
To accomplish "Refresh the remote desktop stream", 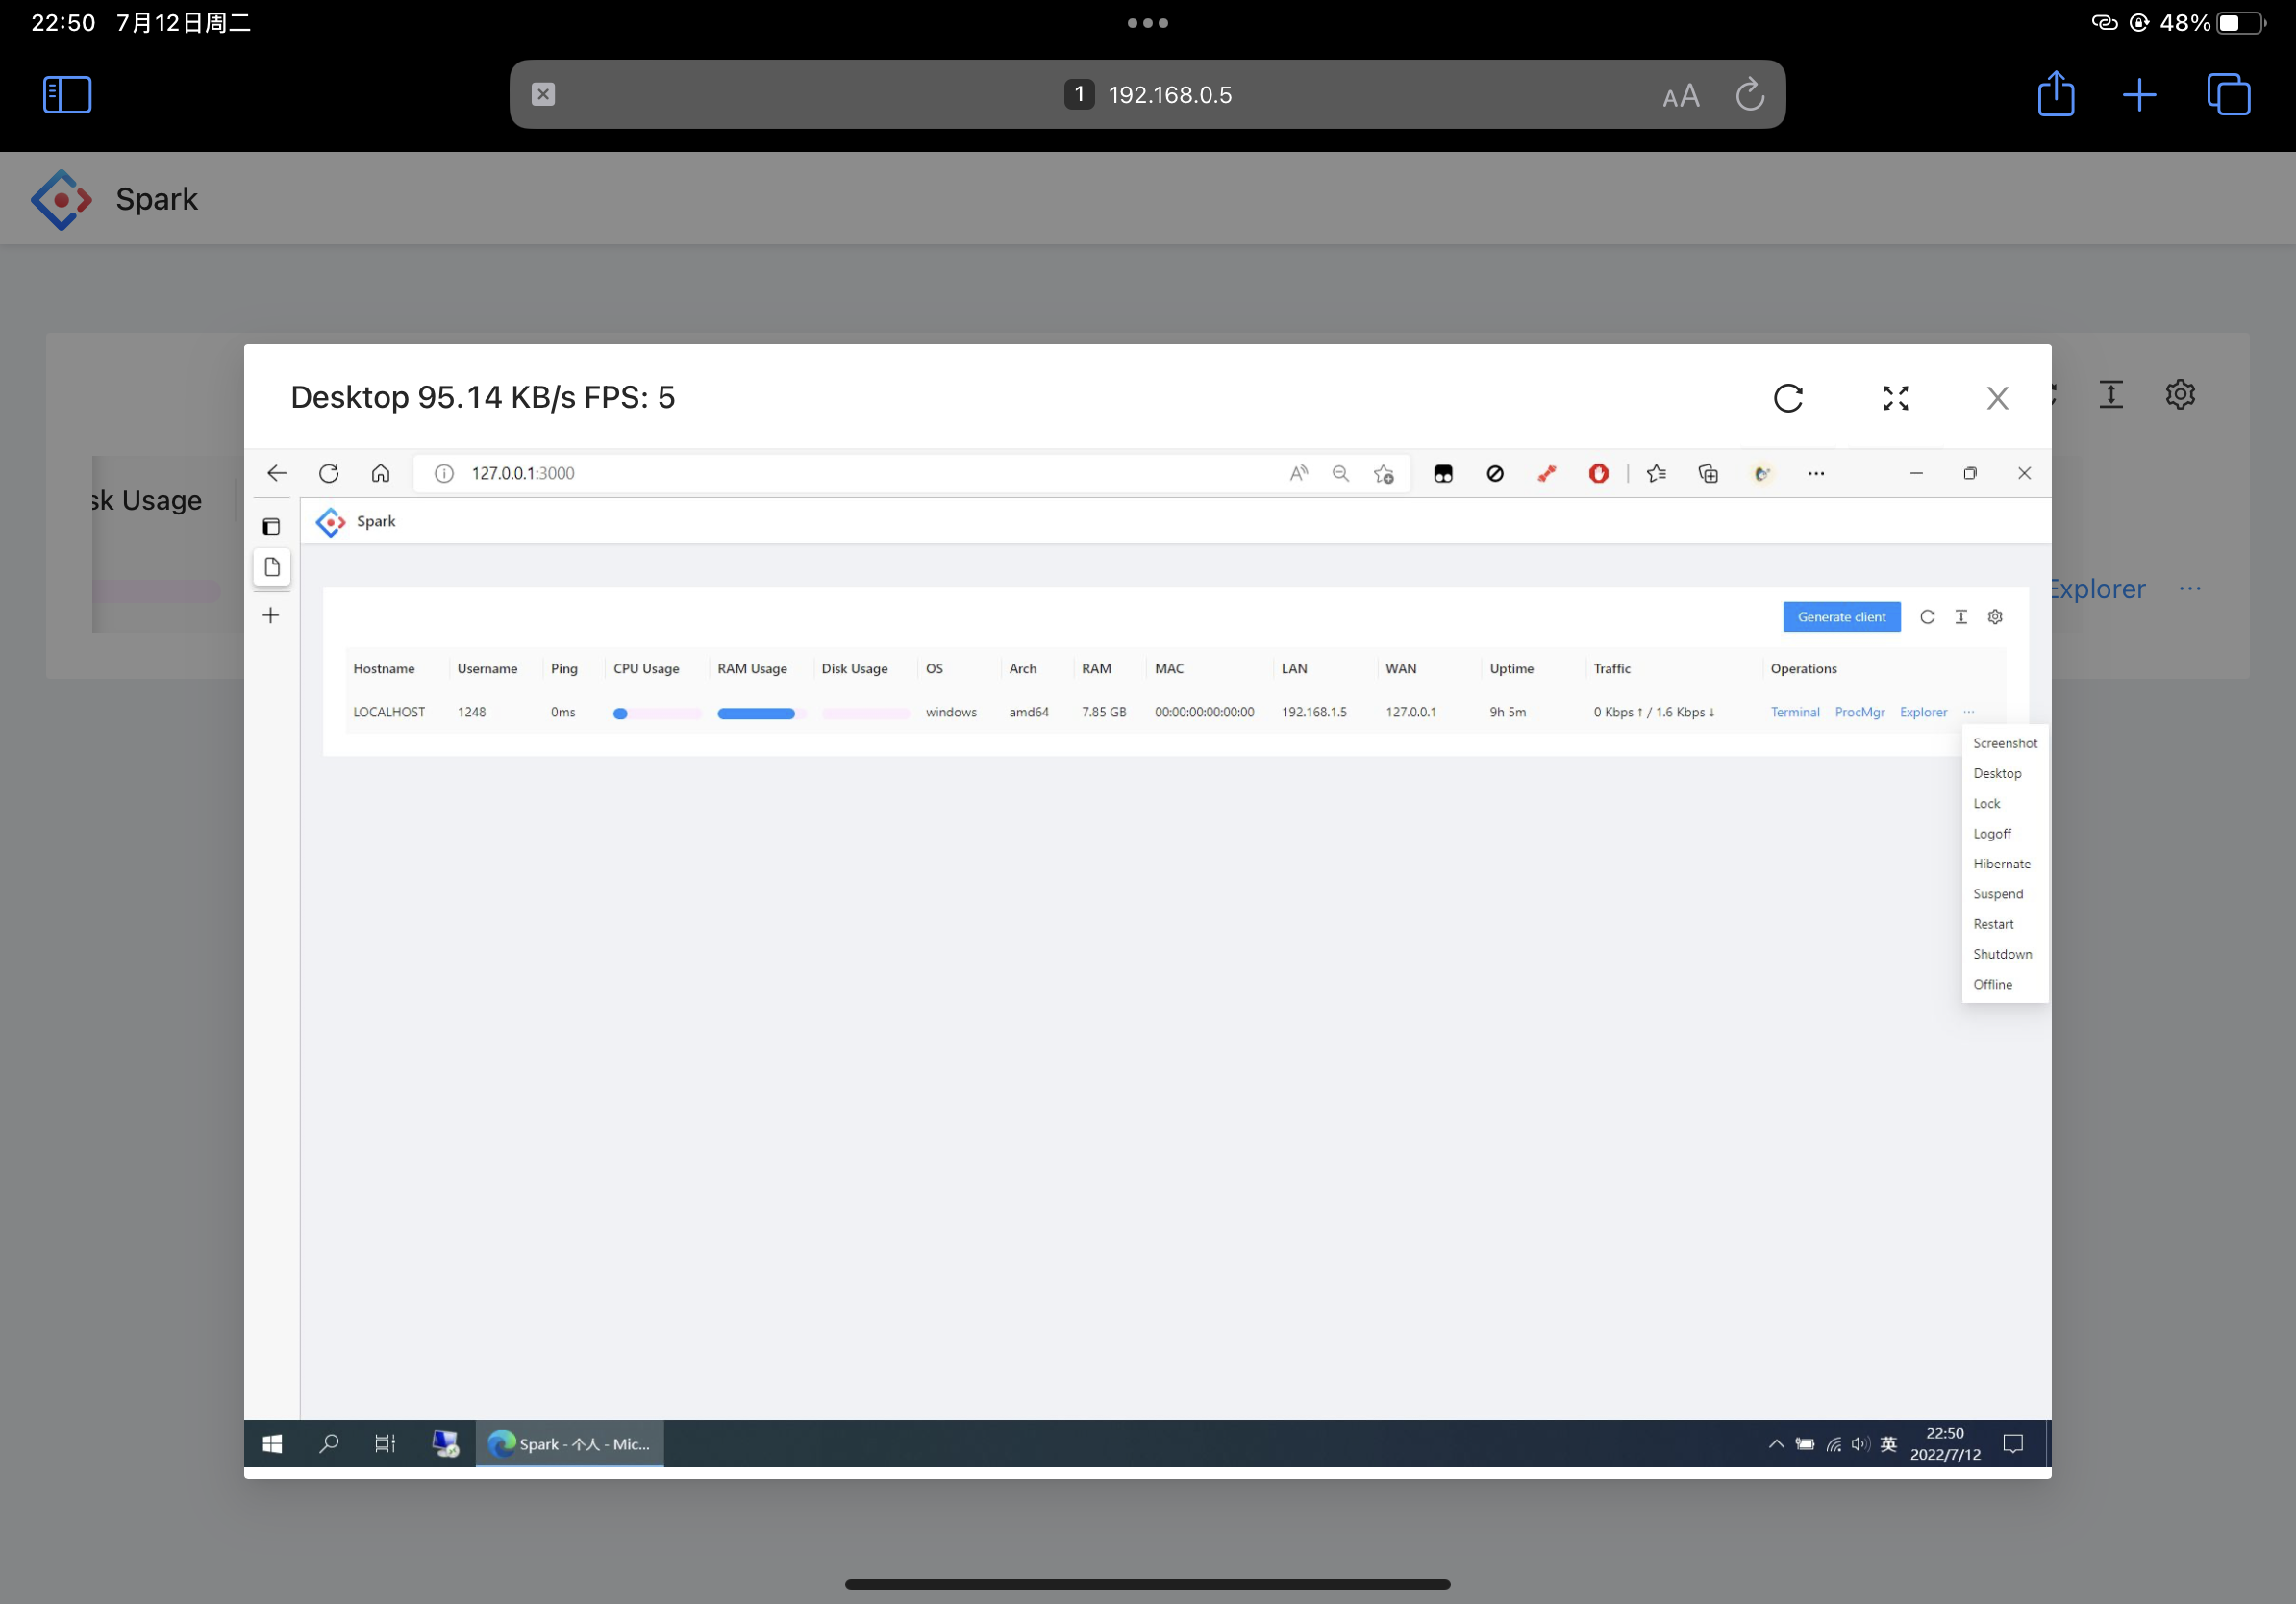I will point(1789,397).
